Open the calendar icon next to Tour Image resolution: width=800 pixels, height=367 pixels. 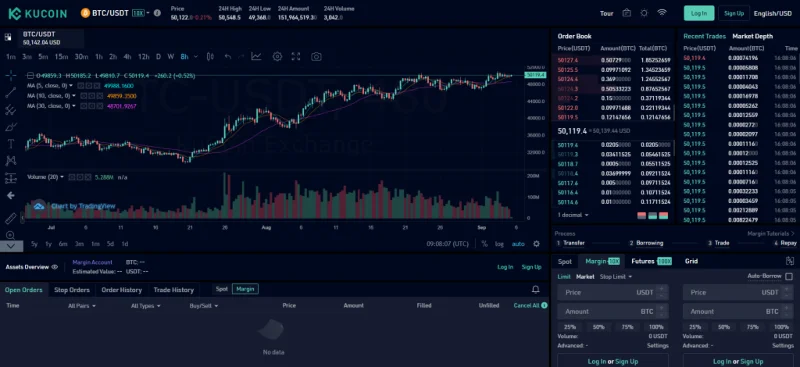[627, 13]
